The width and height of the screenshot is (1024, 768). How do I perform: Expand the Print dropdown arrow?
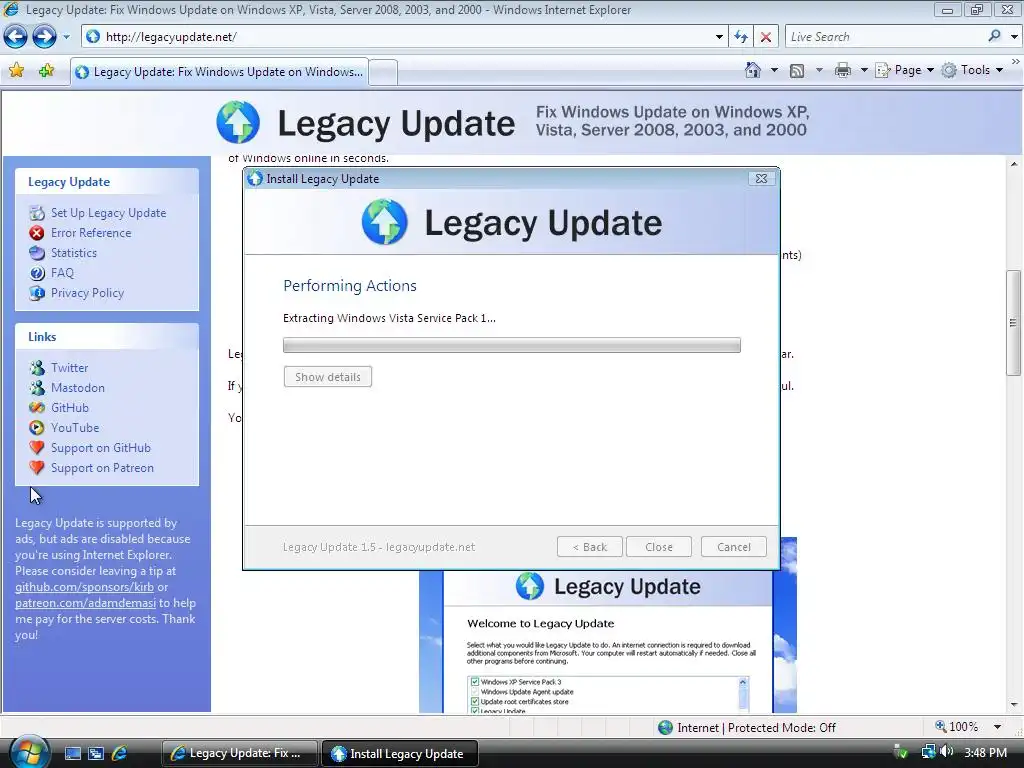tap(863, 70)
